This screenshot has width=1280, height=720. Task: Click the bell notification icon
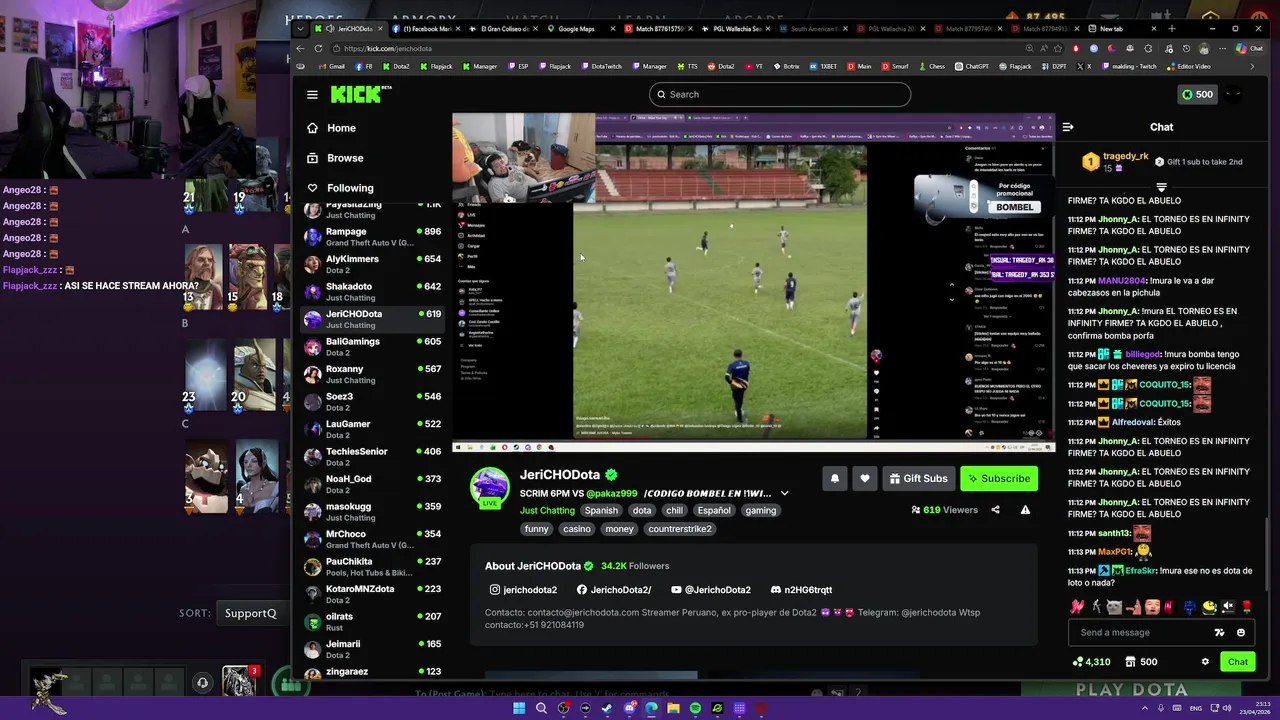(835, 479)
